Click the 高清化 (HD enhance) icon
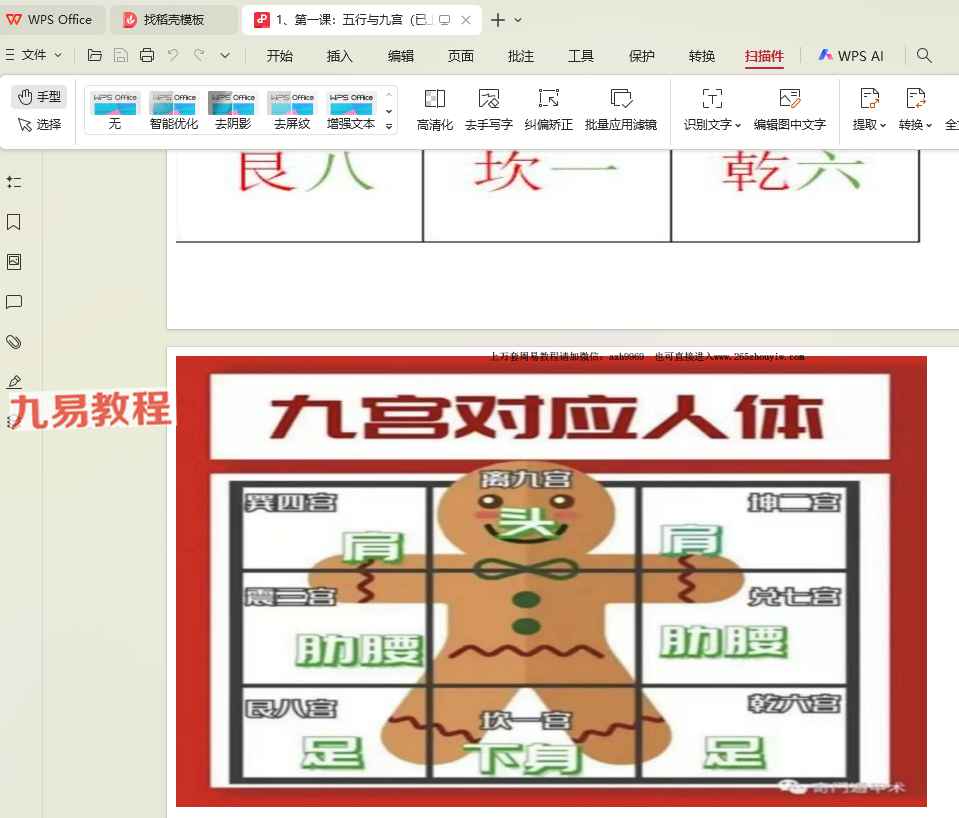Image resolution: width=959 pixels, height=818 pixels. [x=435, y=109]
